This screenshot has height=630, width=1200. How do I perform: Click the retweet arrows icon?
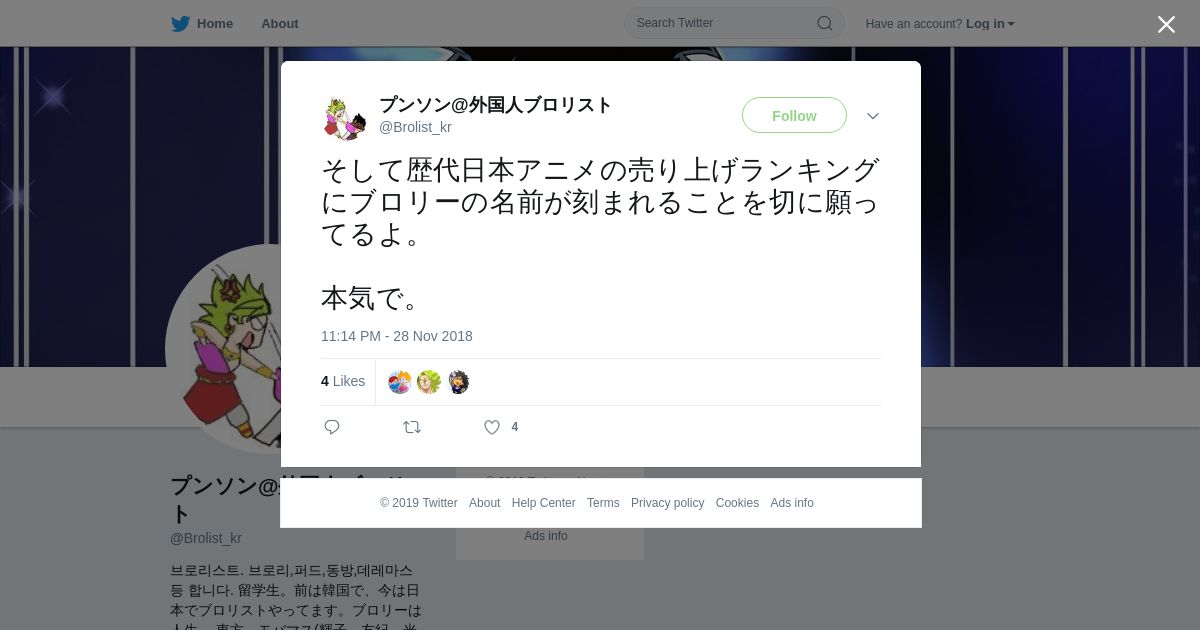tap(412, 427)
